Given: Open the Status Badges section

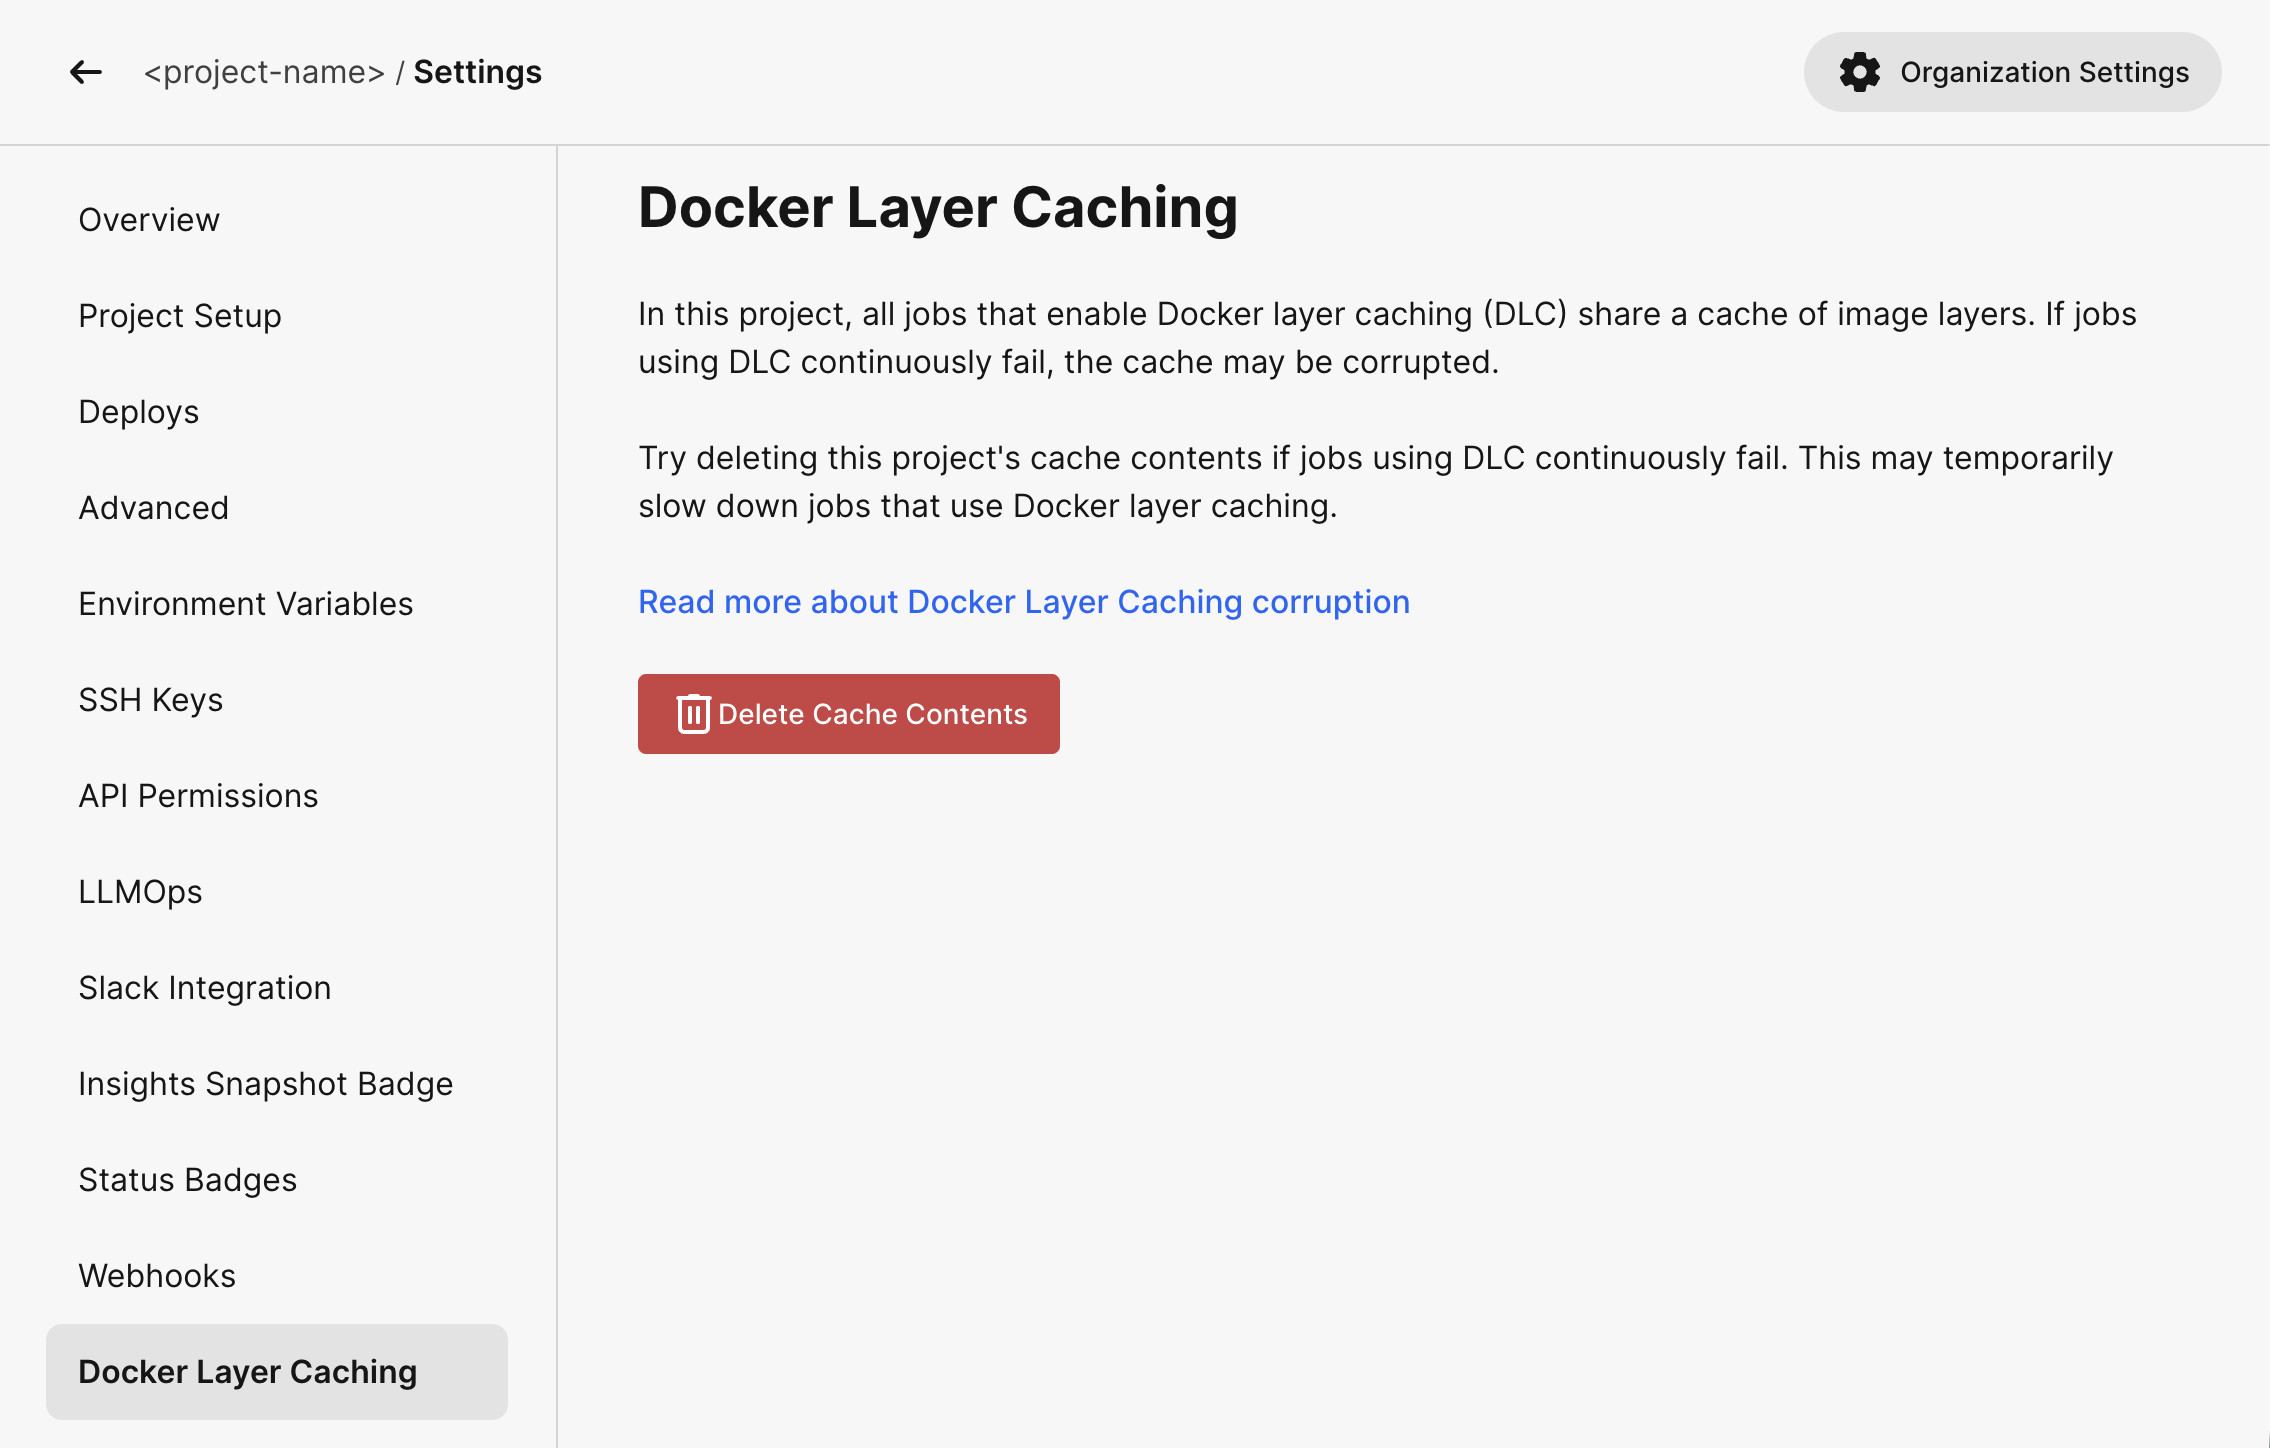Looking at the screenshot, I should [x=188, y=1180].
